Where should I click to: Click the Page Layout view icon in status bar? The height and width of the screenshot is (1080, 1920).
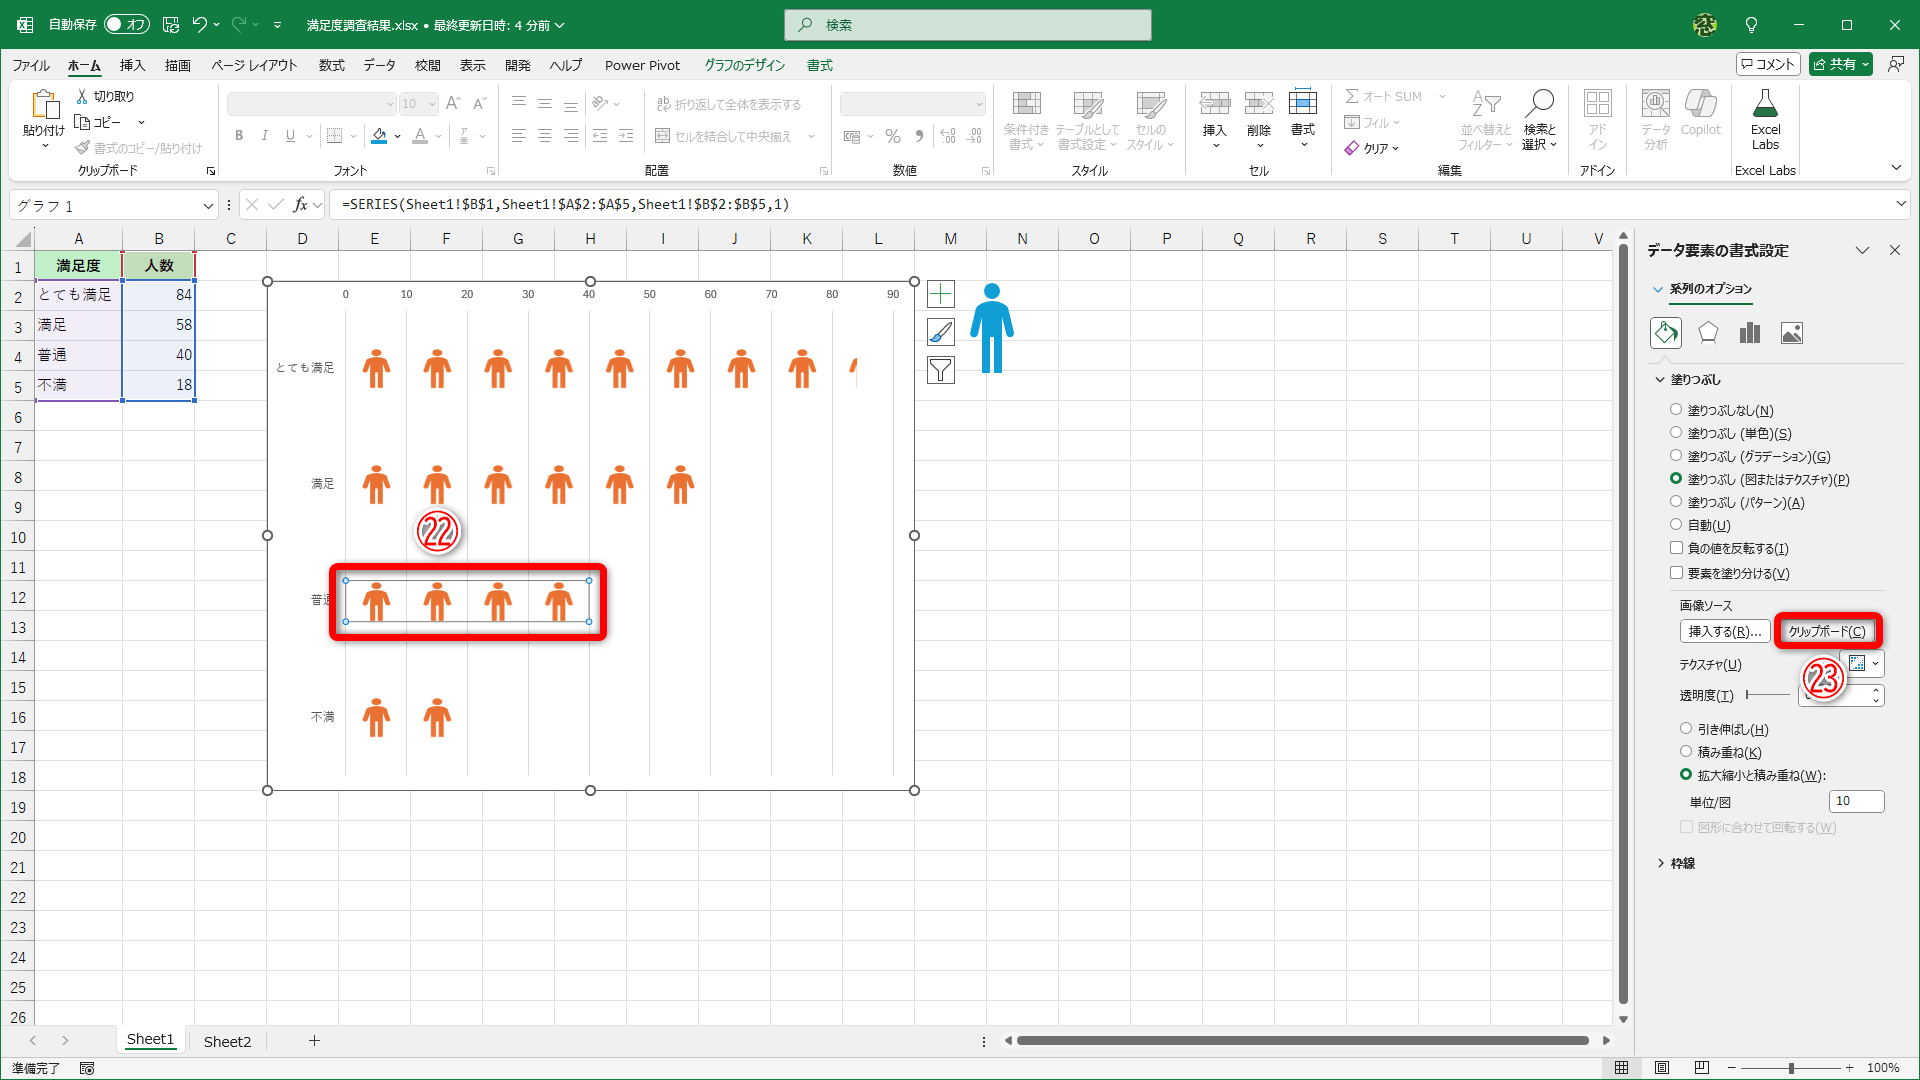pyautogui.click(x=1661, y=1068)
